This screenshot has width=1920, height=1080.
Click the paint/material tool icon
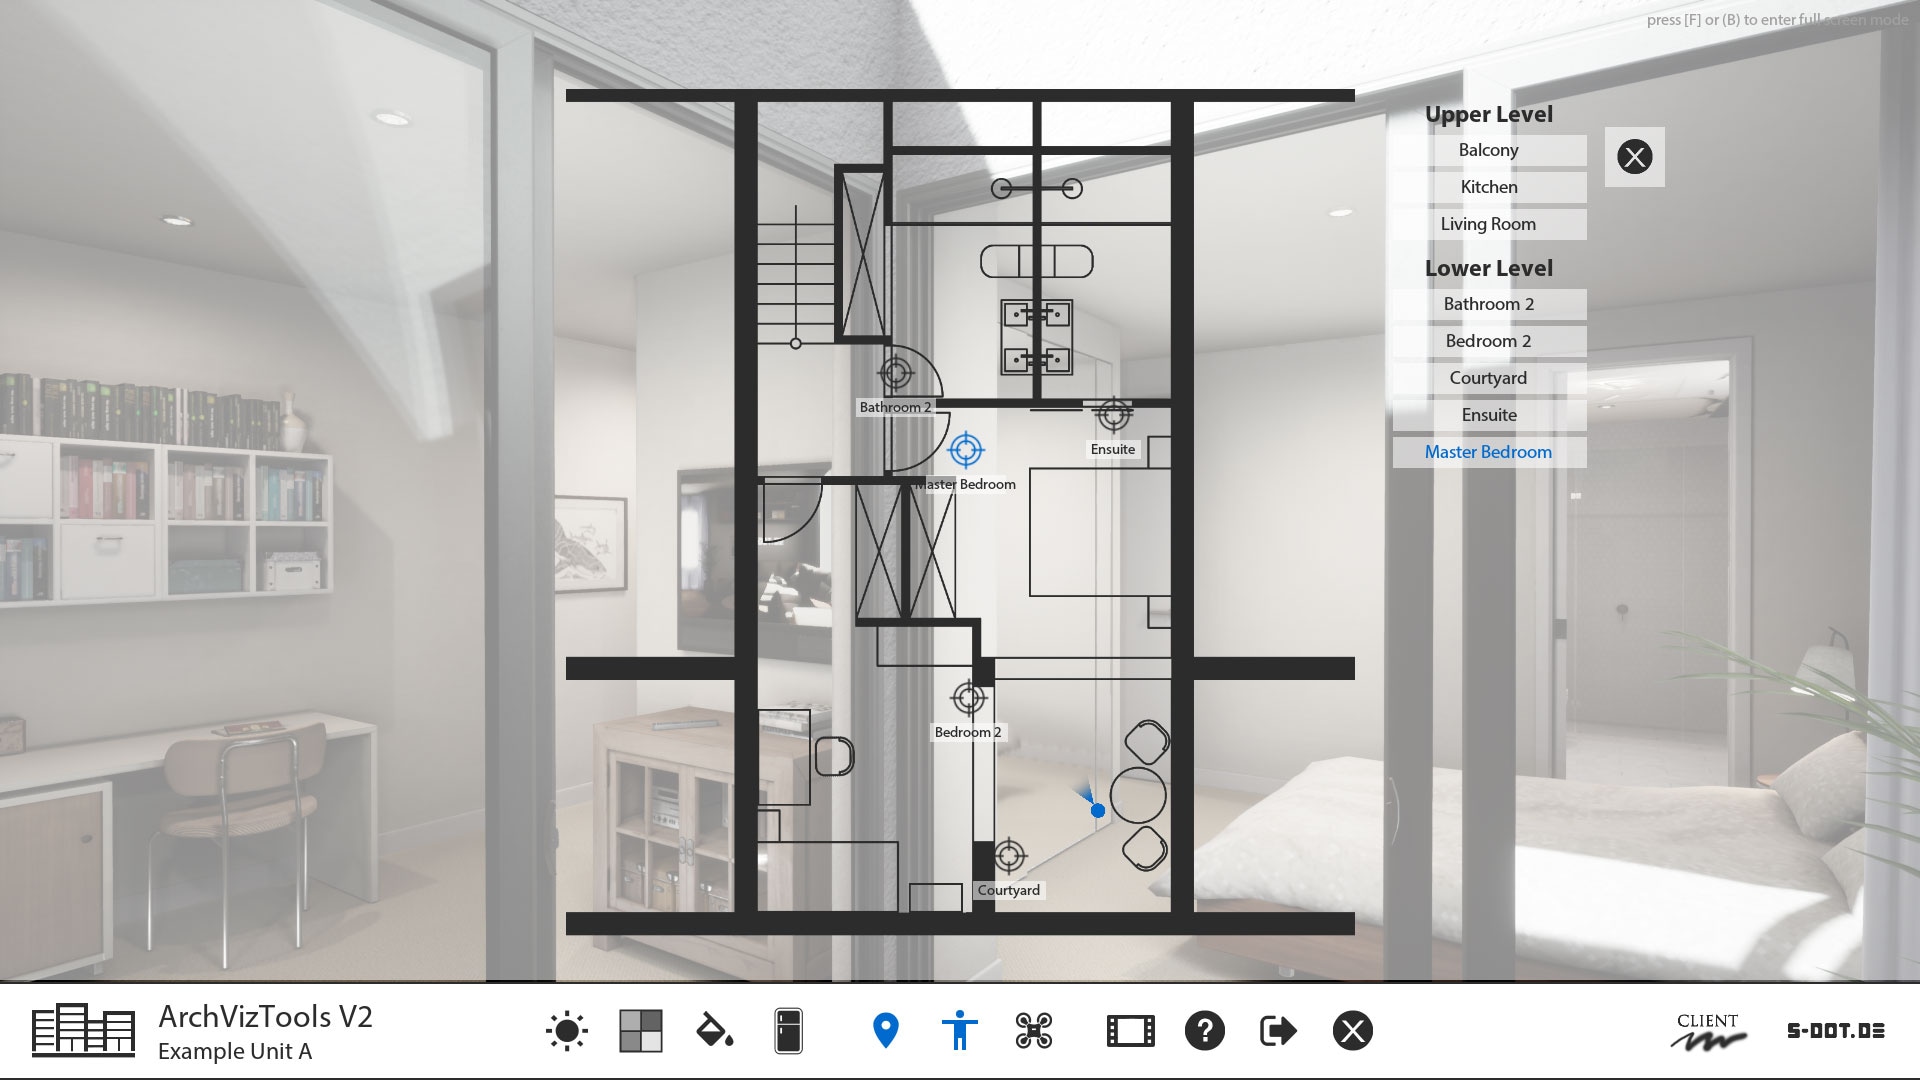(x=713, y=1029)
